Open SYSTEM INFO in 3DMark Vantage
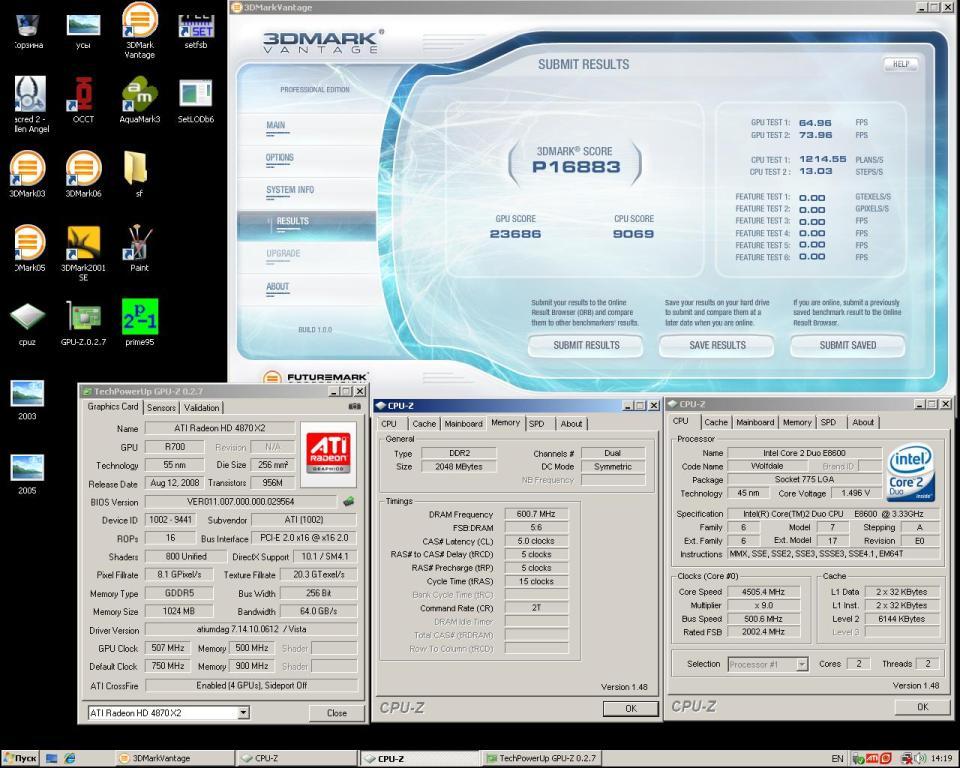960x768 pixels. 290,190
